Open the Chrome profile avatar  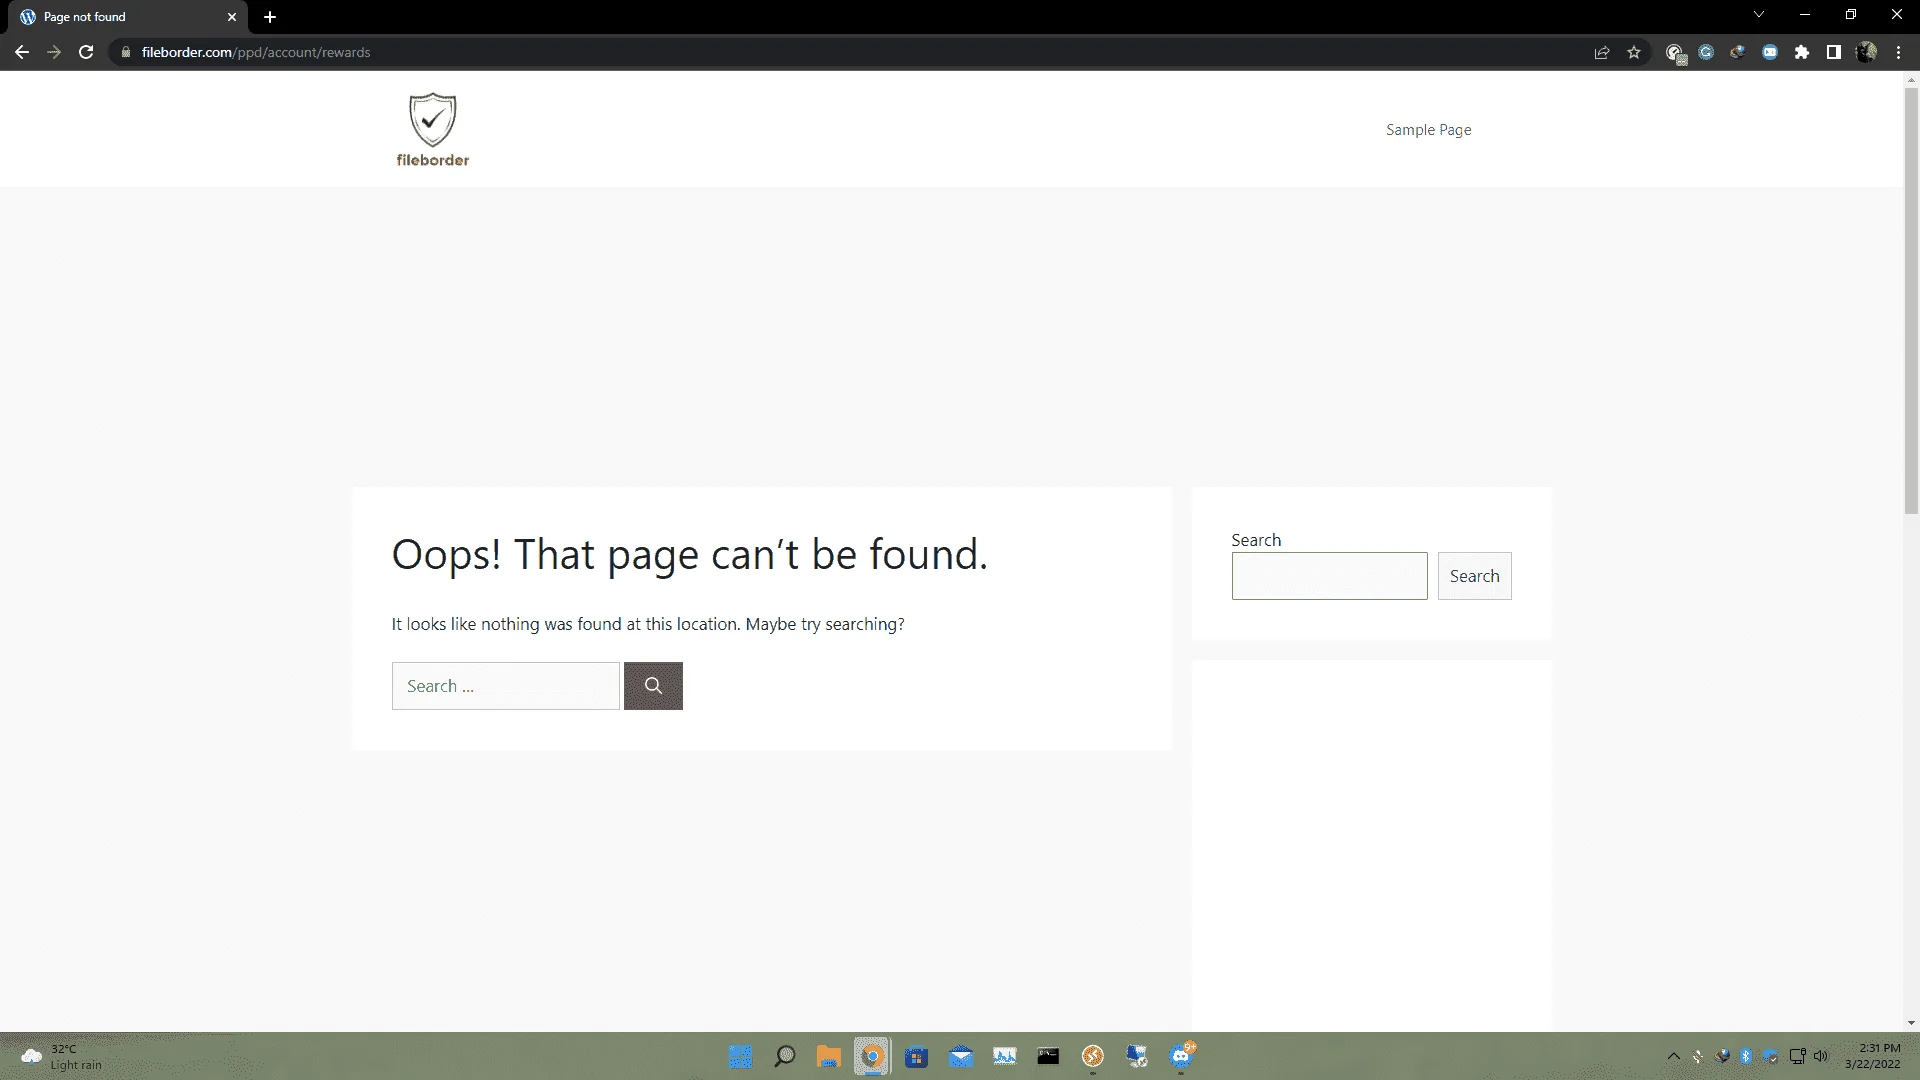click(1866, 52)
